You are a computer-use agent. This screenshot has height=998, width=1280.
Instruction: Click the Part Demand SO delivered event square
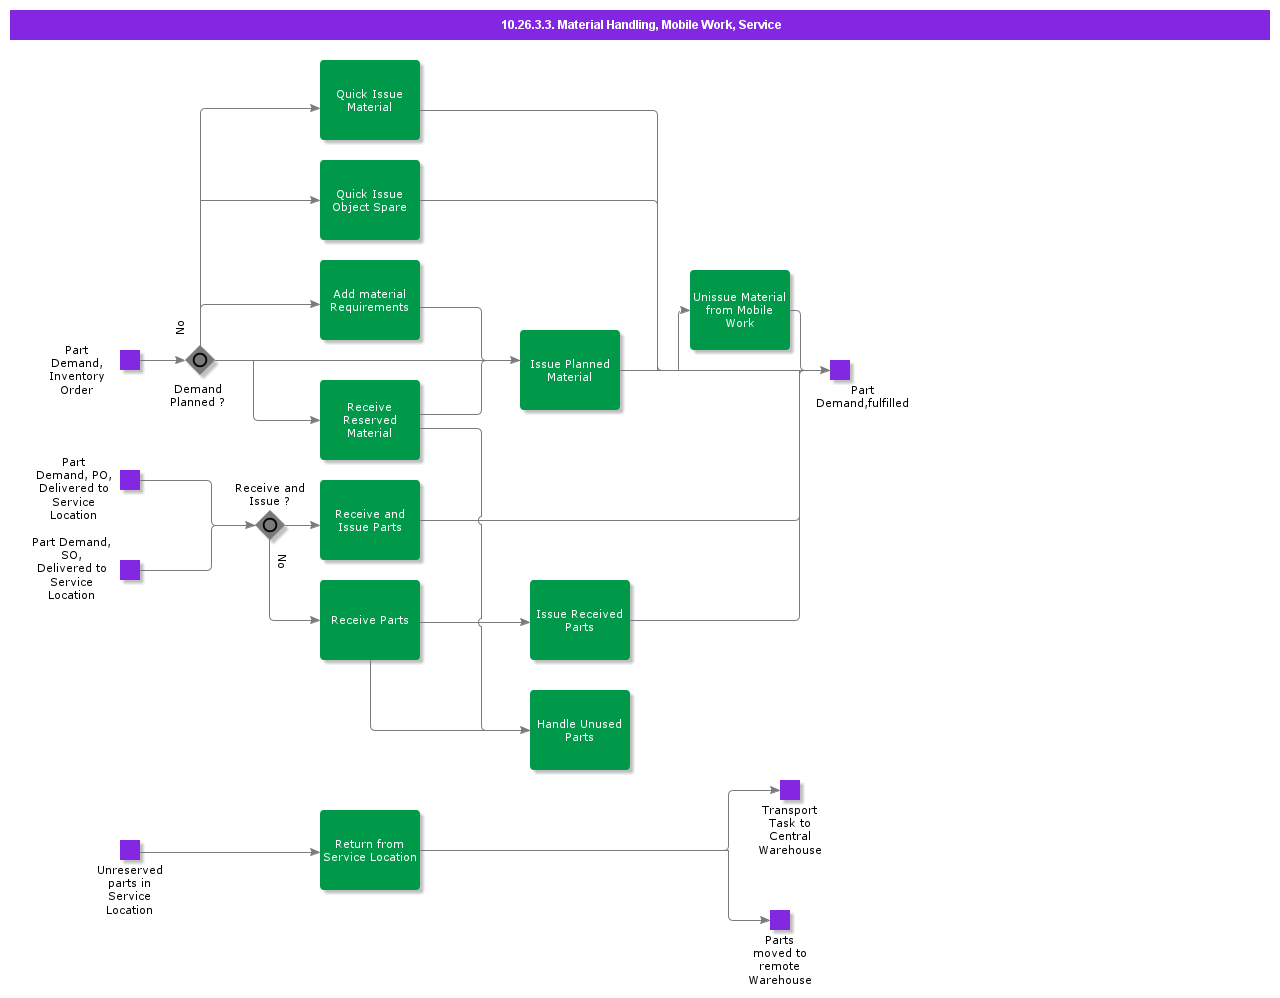[130, 570]
